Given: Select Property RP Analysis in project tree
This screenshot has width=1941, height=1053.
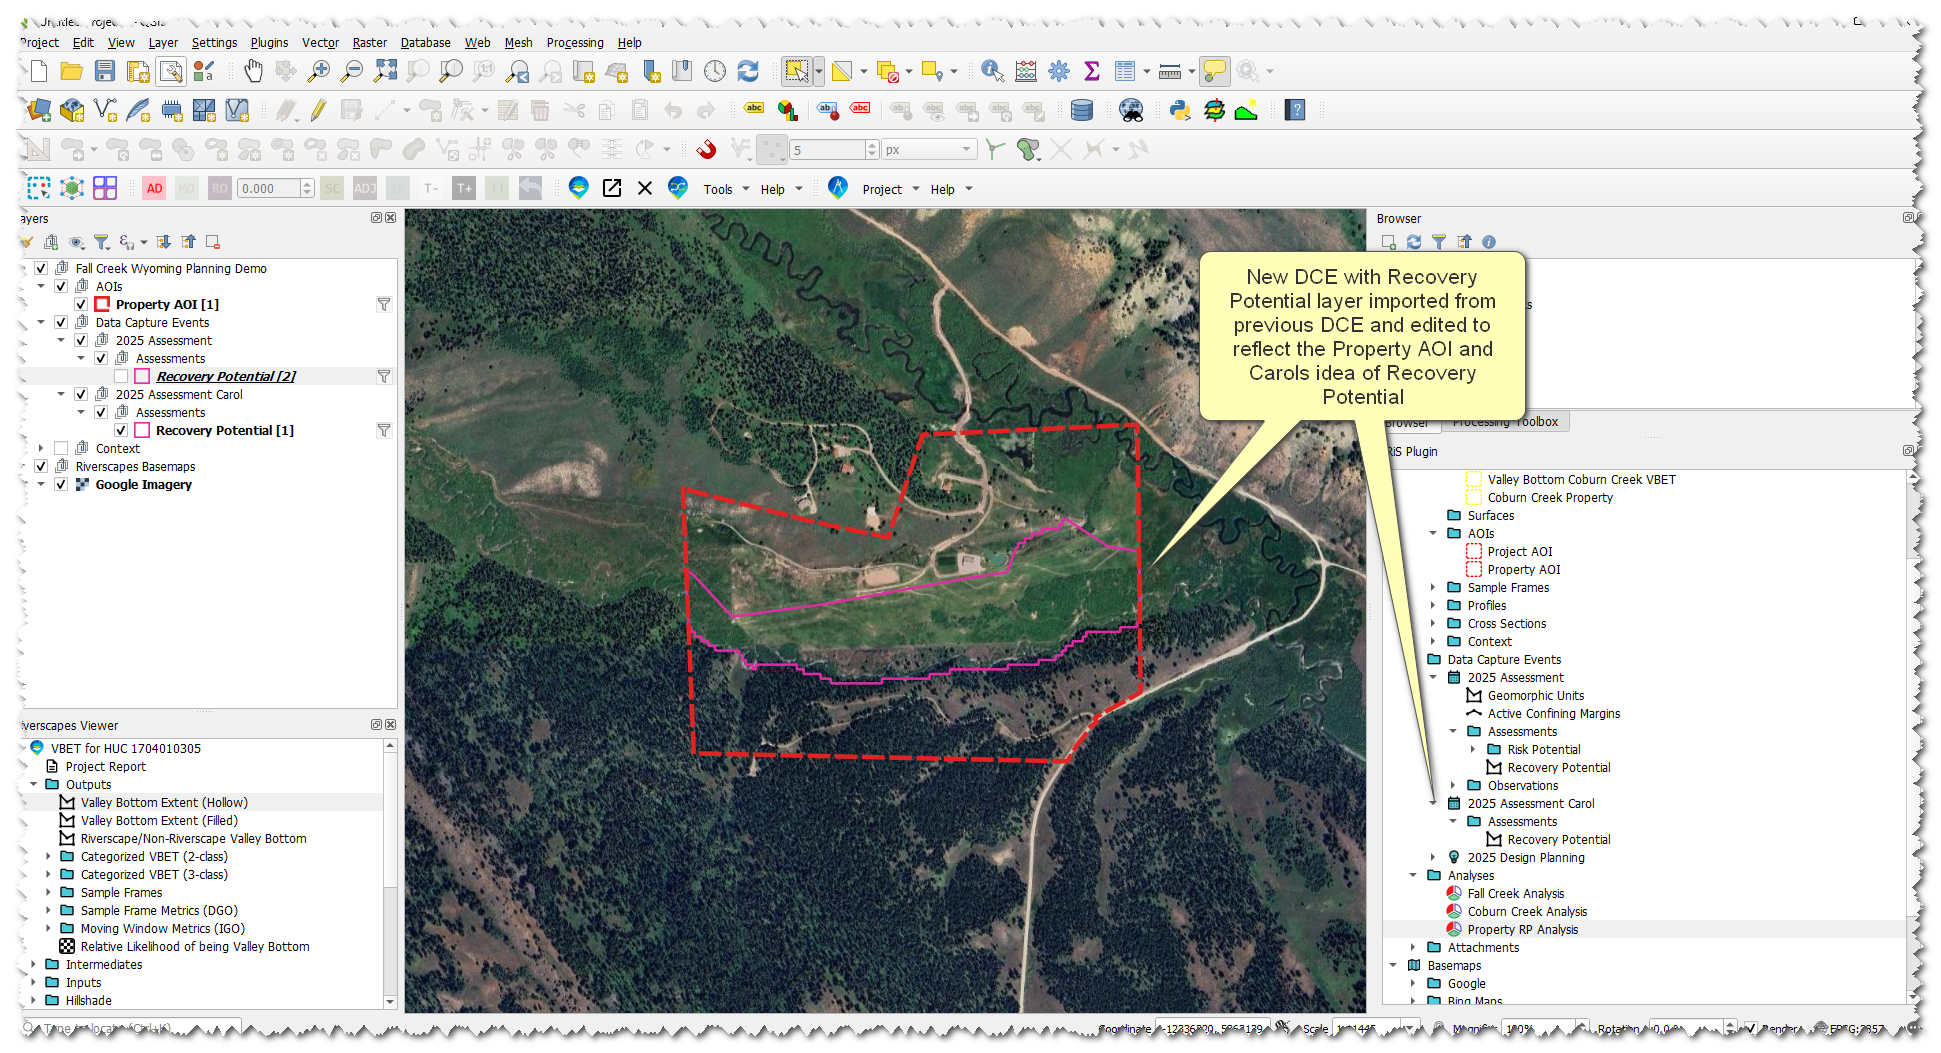Looking at the screenshot, I should tap(1522, 930).
